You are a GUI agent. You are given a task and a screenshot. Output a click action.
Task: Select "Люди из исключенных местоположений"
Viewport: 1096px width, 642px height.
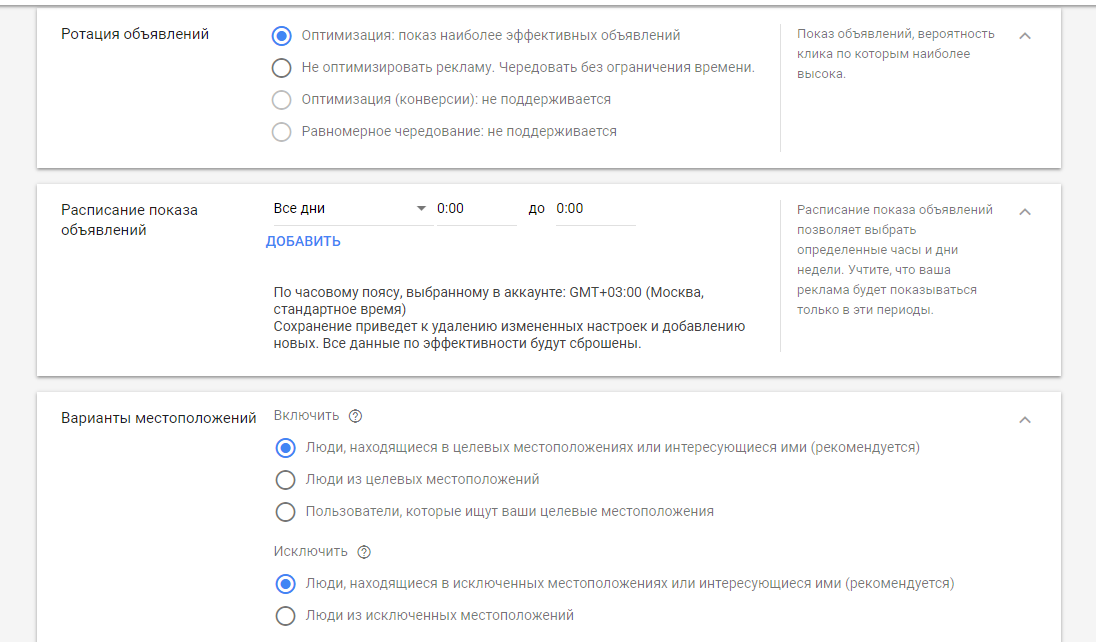pyautogui.click(x=283, y=616)
